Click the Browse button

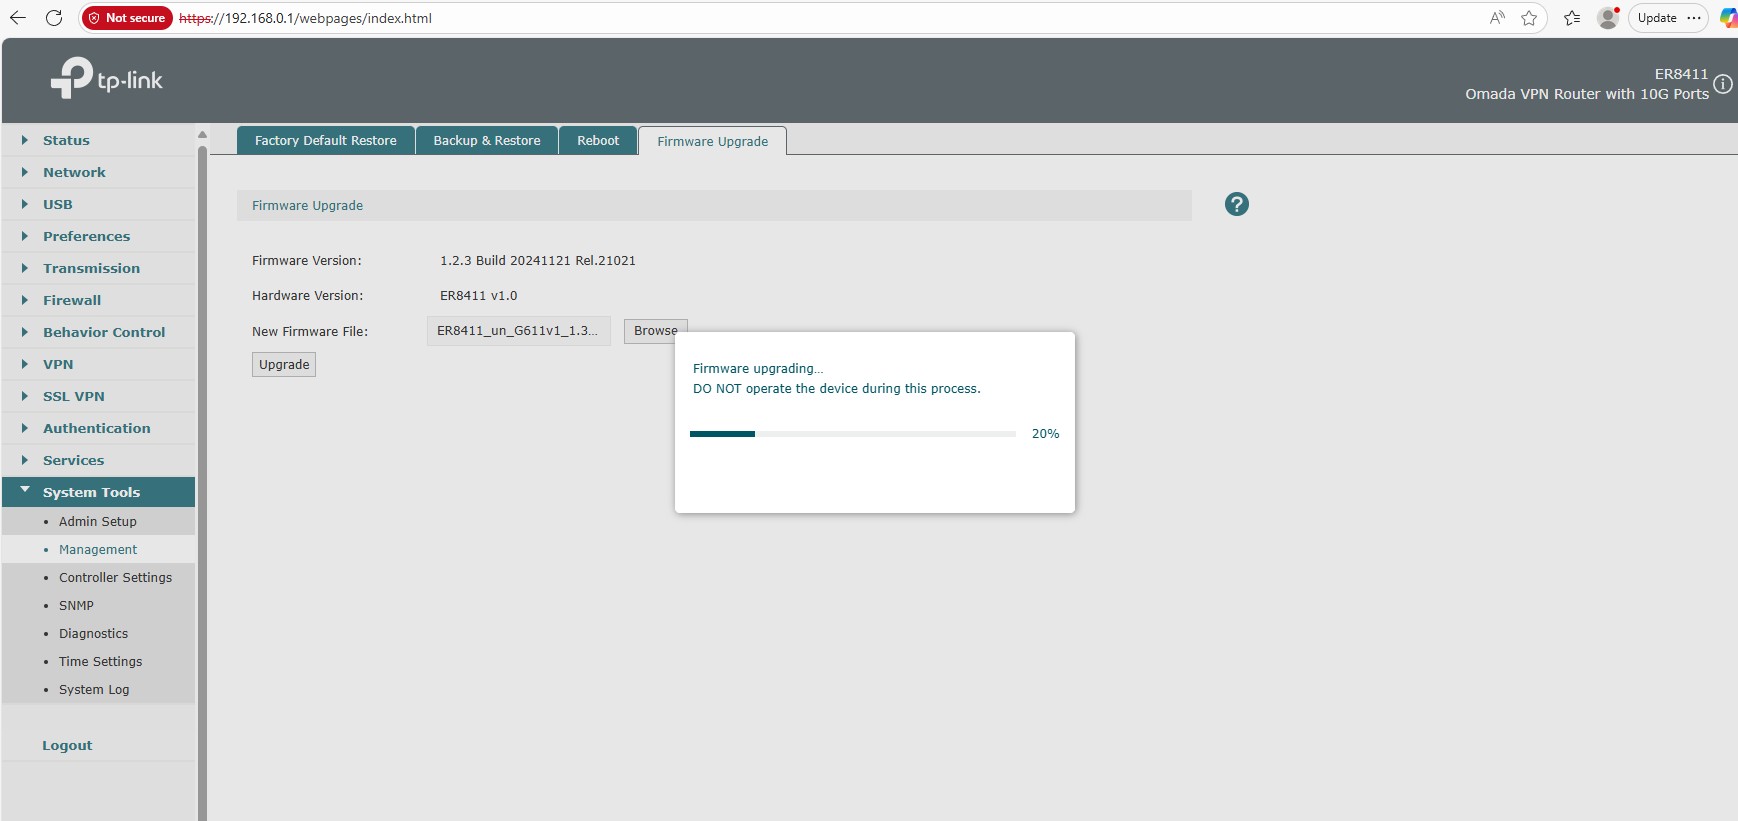coord(655,330)
